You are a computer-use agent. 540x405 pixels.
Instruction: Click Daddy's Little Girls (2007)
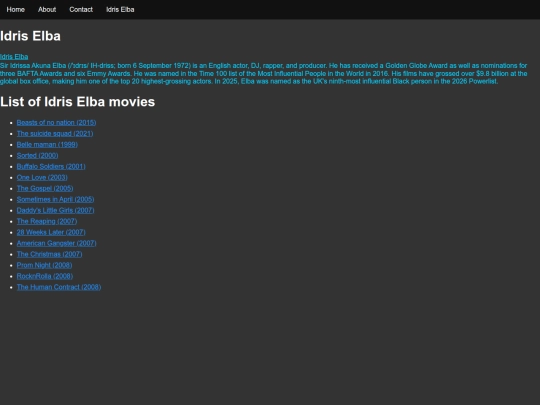pos(55,211)
